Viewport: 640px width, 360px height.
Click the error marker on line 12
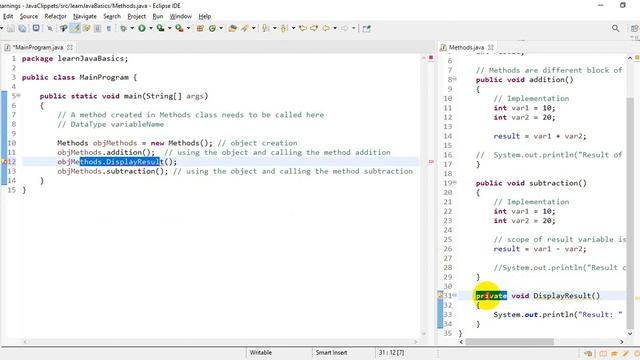(4, 162)
